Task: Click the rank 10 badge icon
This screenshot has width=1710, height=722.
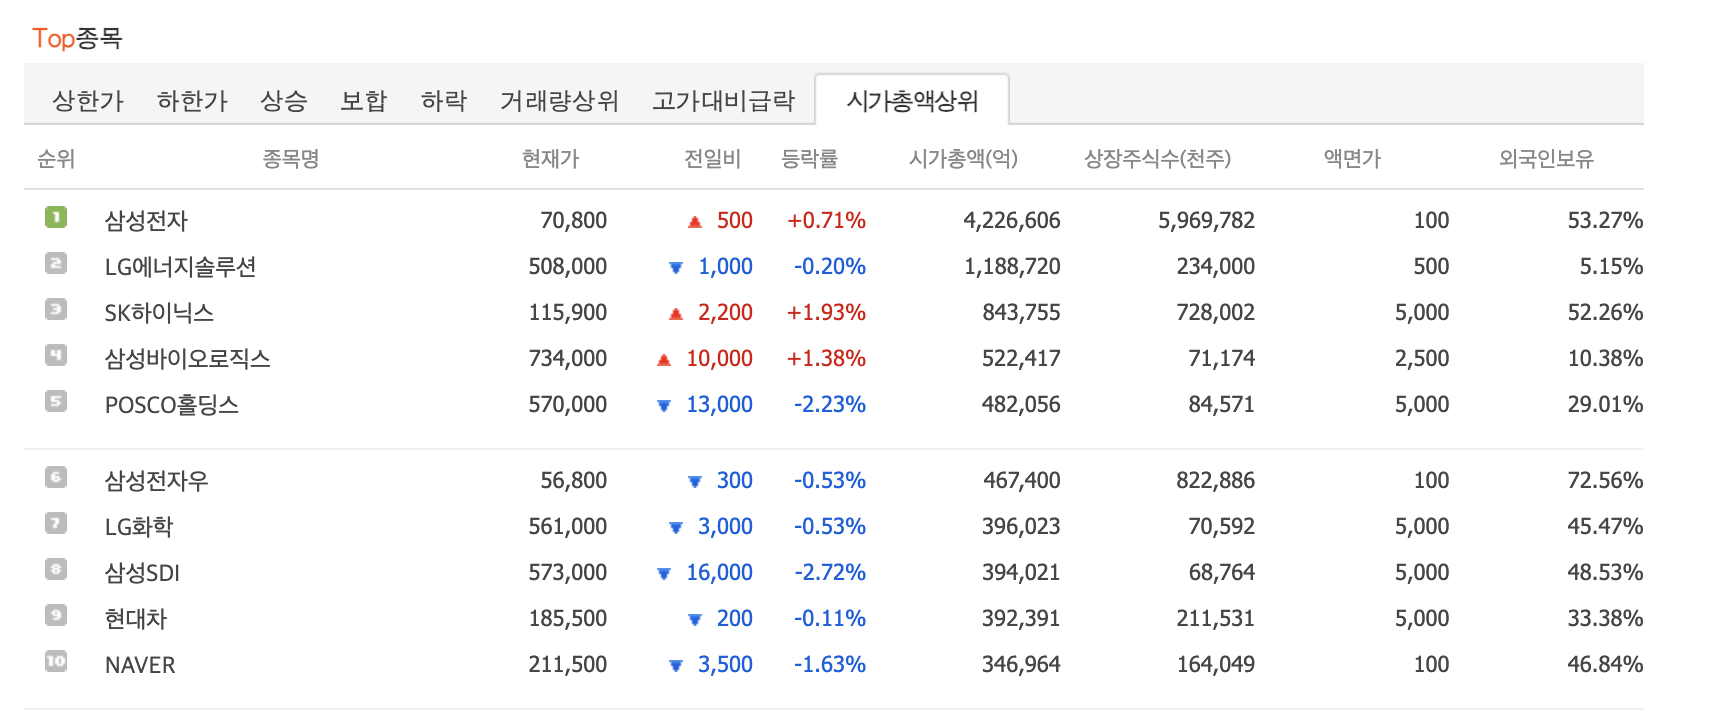Action: coord(56,661)
